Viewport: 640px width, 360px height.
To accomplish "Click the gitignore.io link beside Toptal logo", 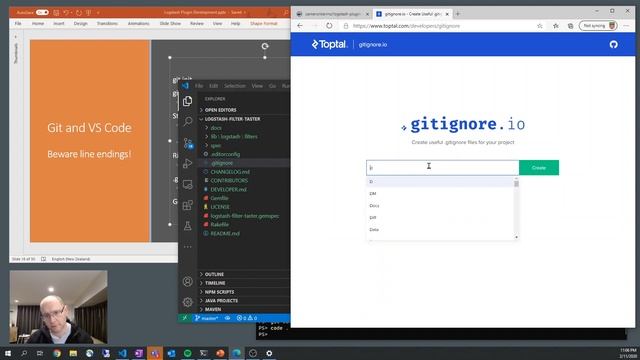I will pos(373,44).
